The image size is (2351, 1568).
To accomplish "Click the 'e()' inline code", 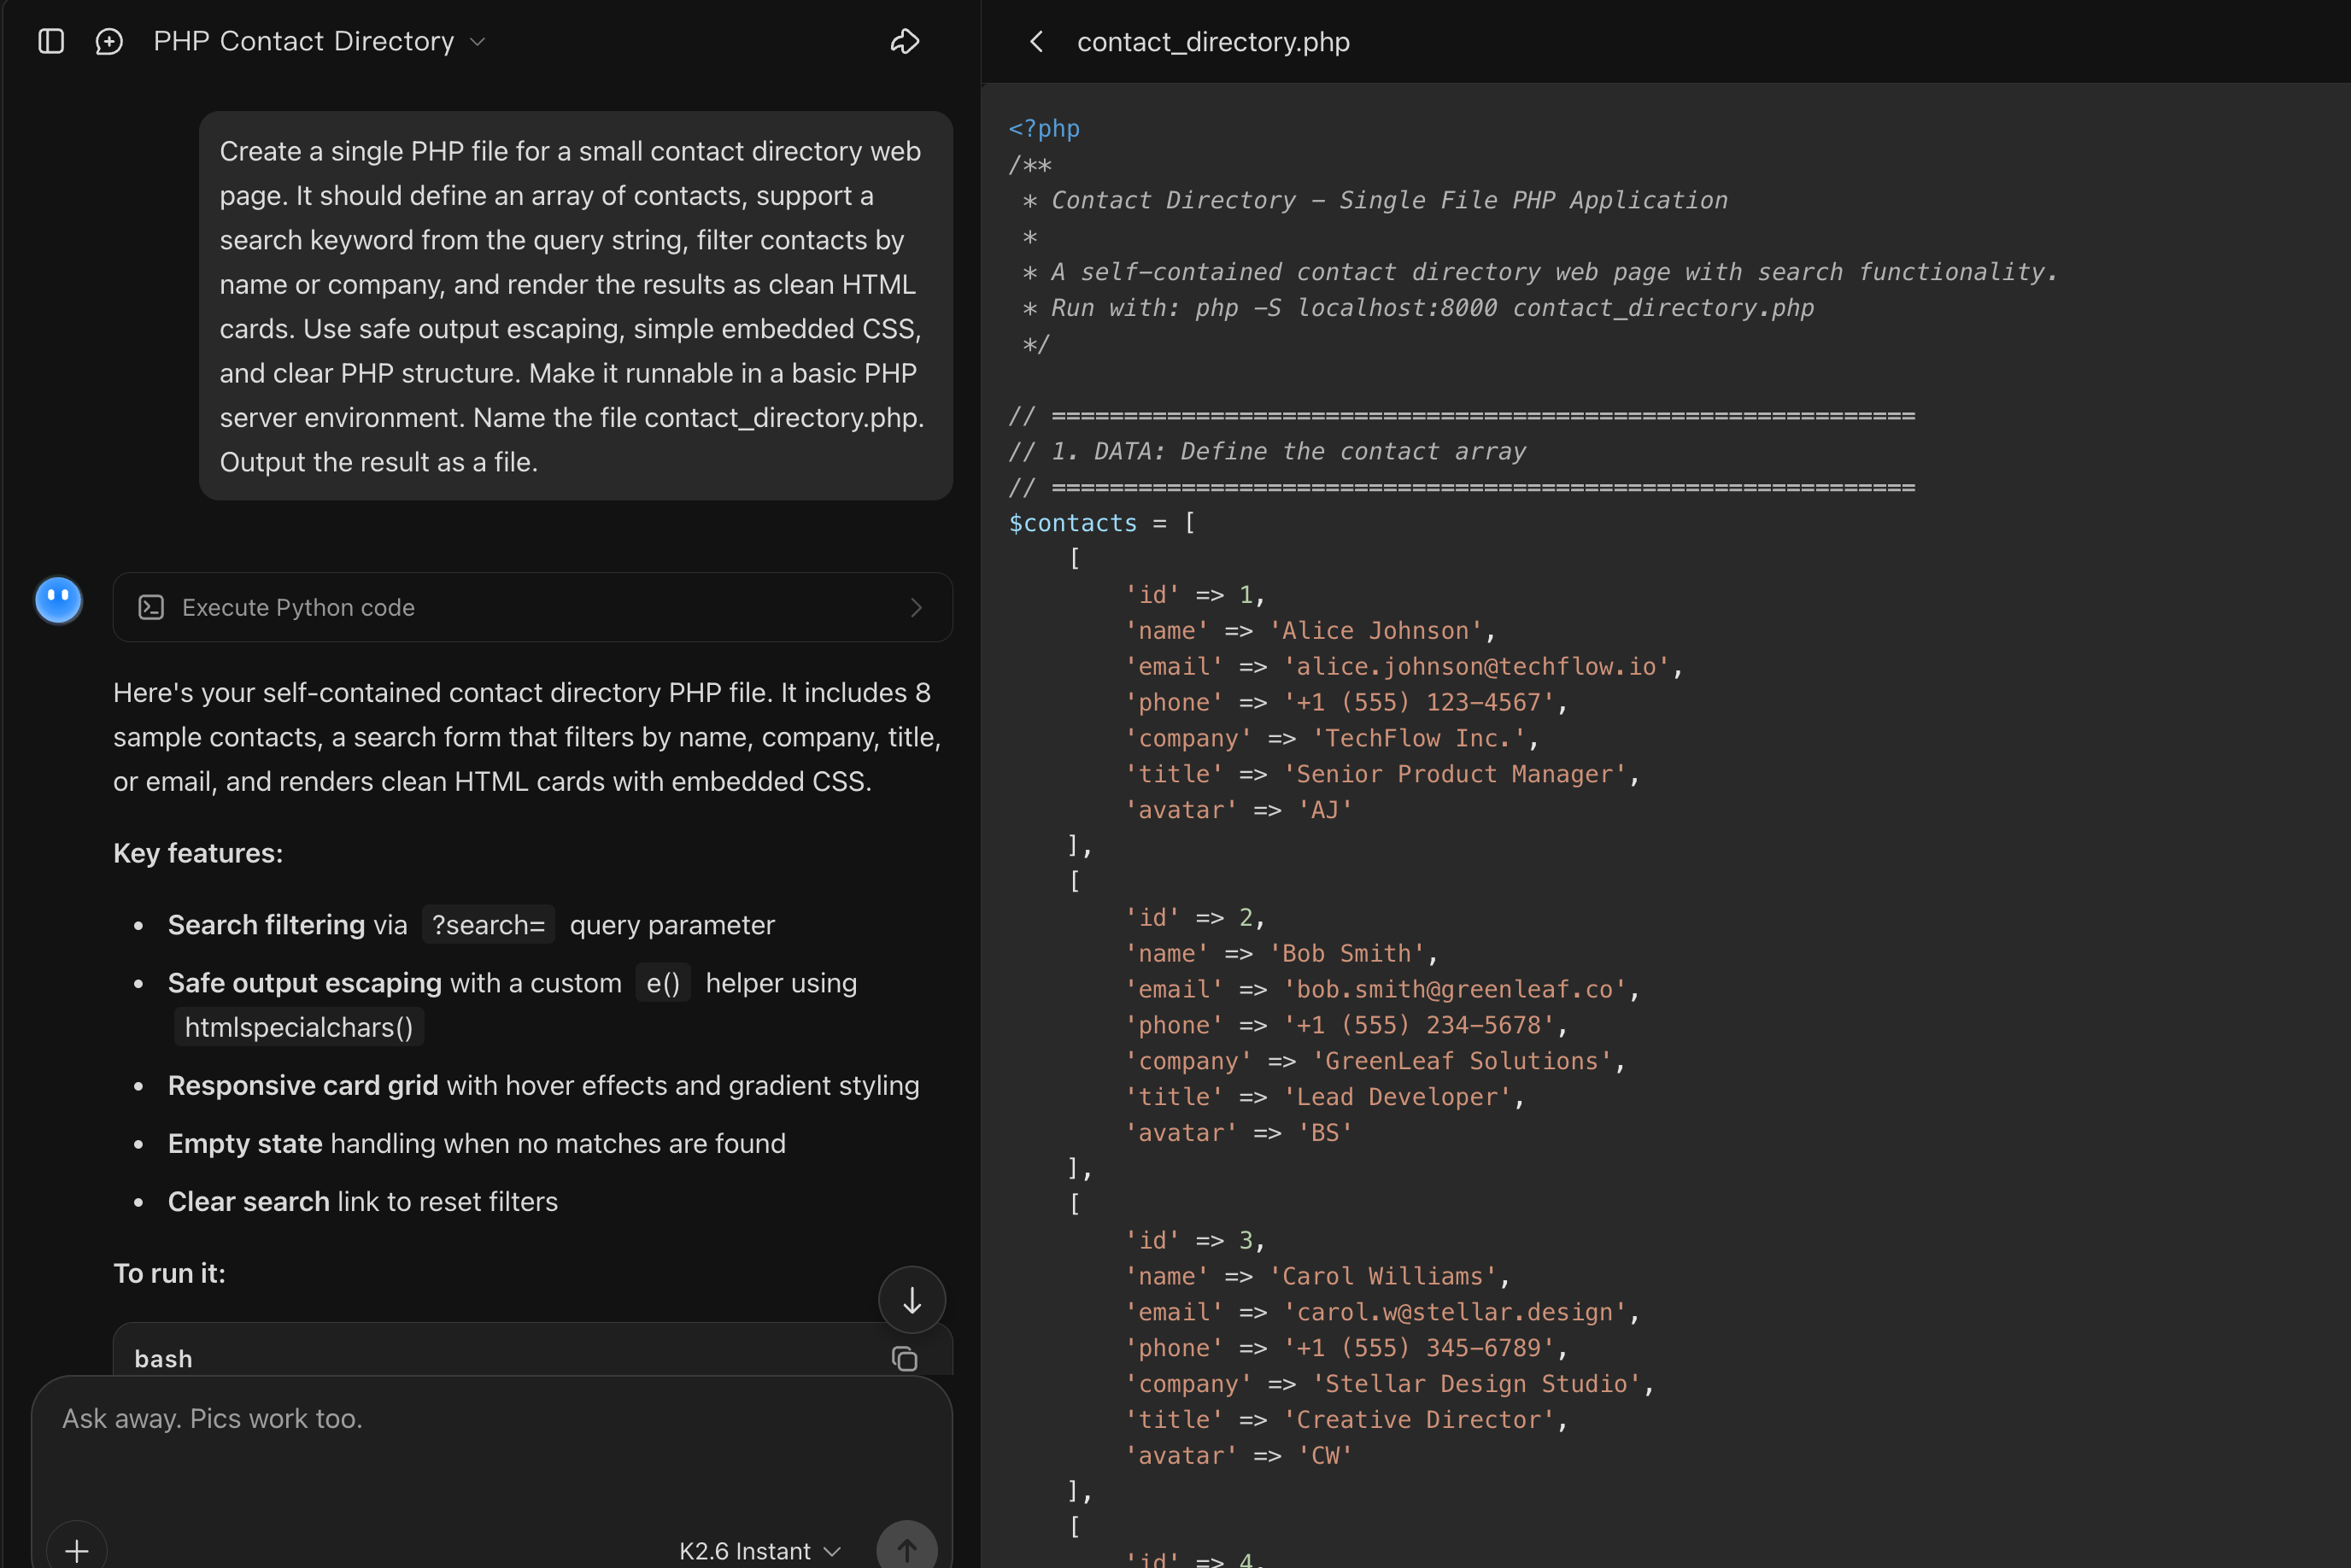I will (x=663, y=983).
